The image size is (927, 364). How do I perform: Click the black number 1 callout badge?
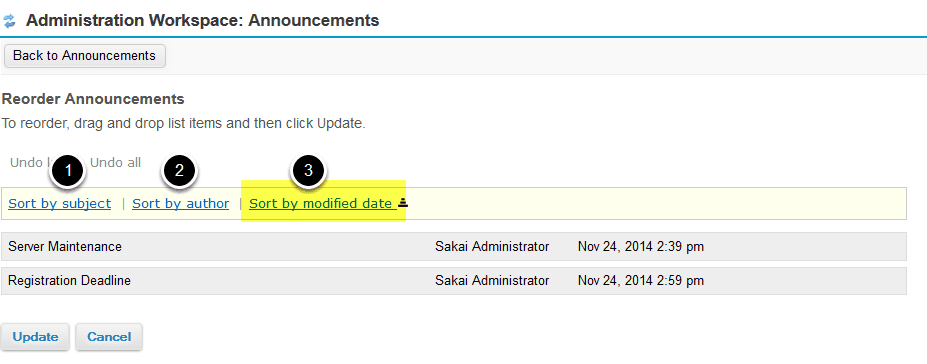pyautogui.click(x=69, y=171)
